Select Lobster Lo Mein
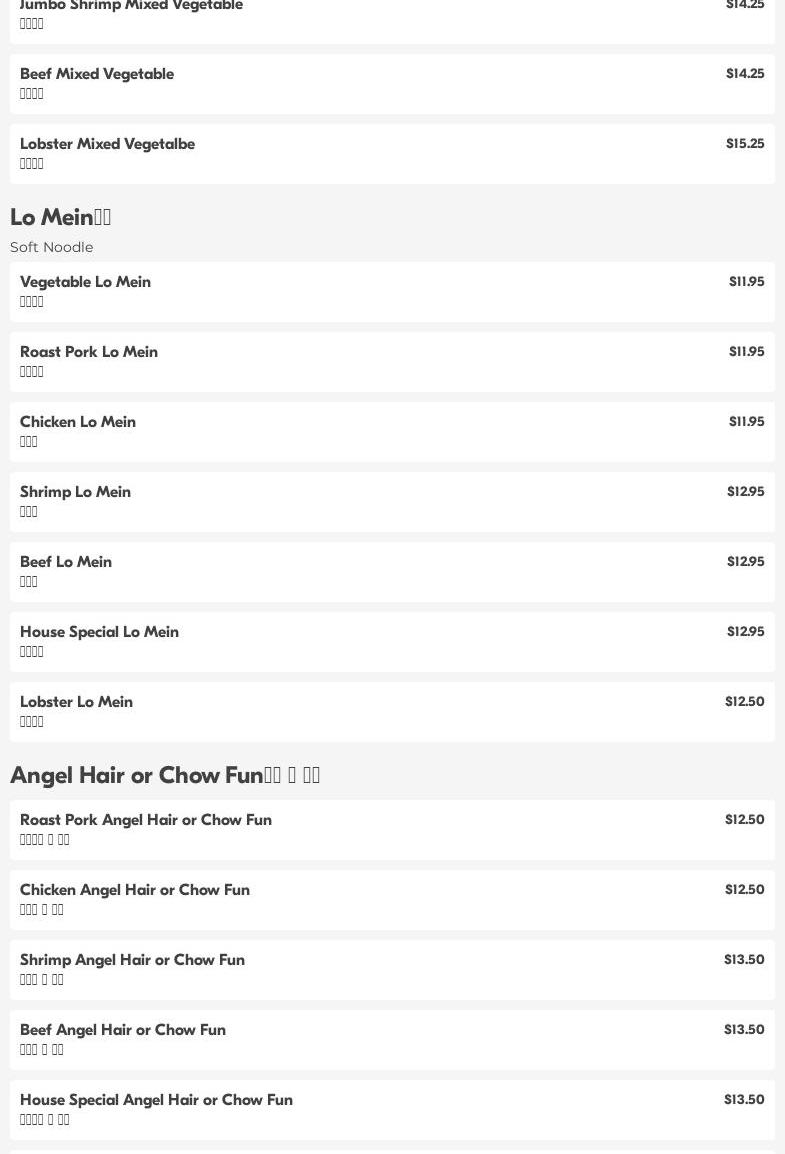Viewport: 785px width, 1154px height. click(x=392, y=712)
